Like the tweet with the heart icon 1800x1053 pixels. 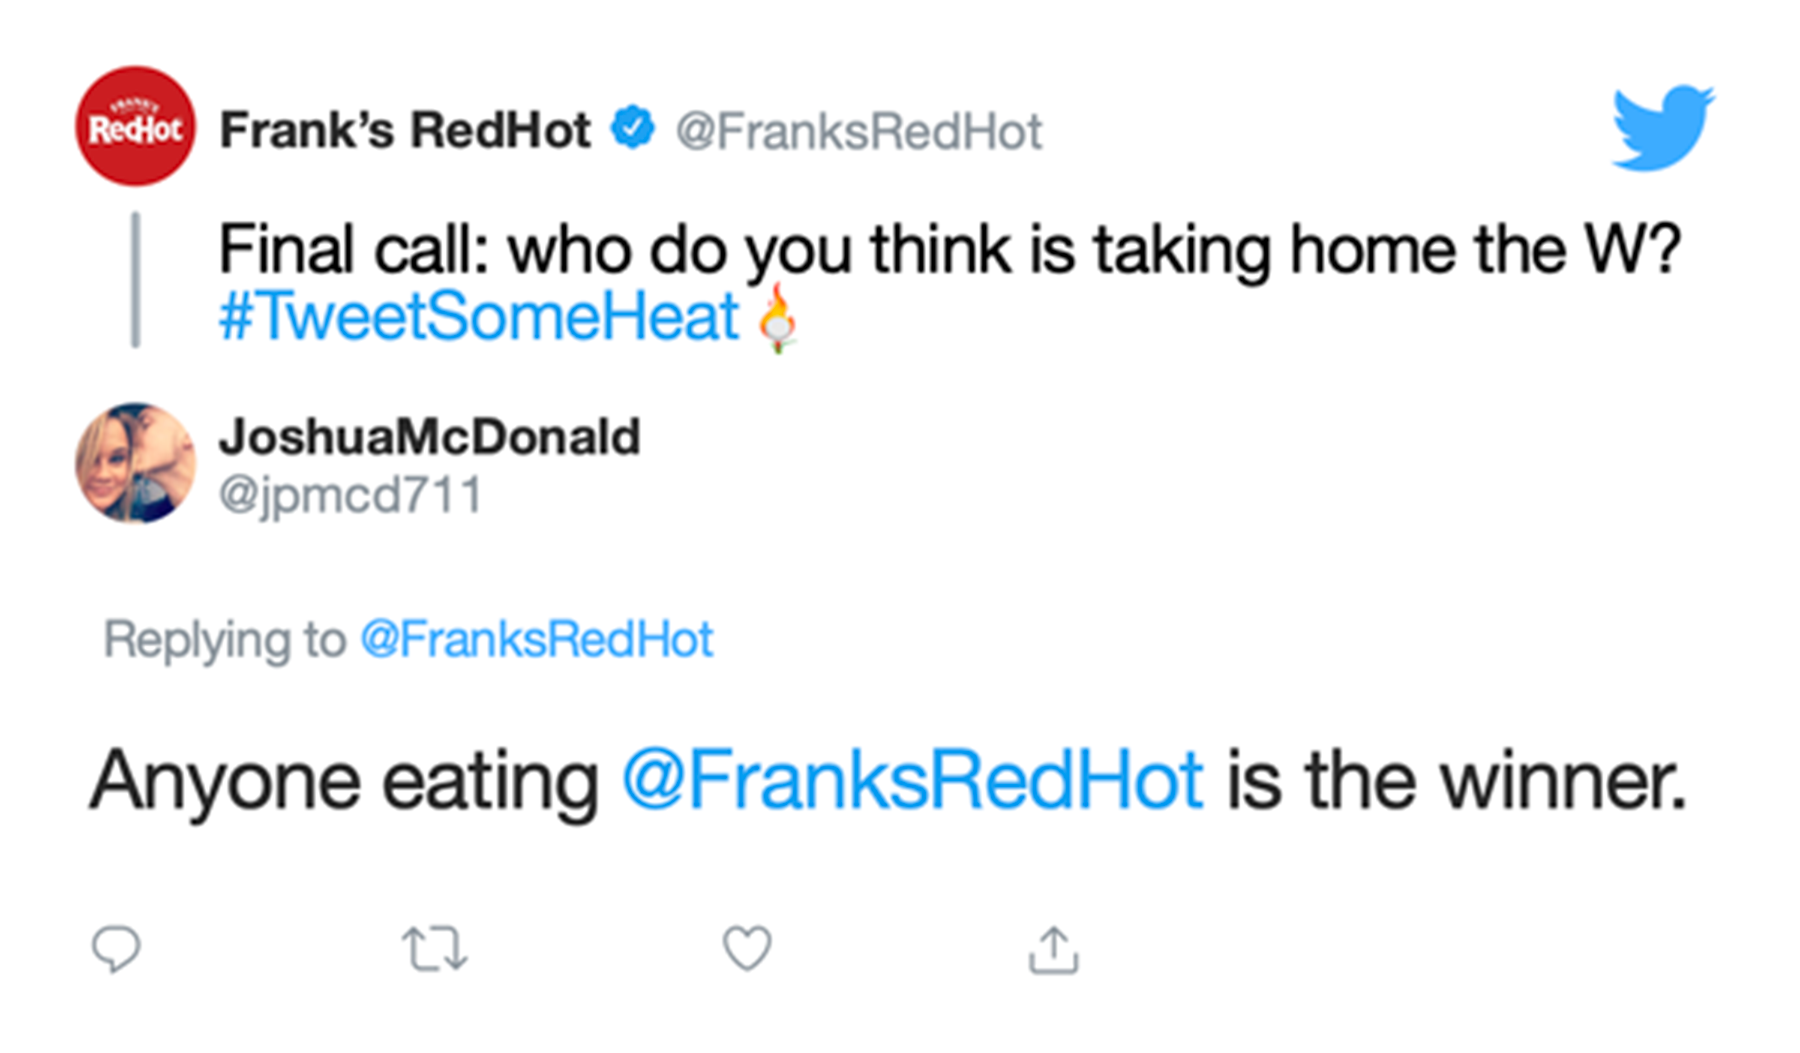tap(747, 948)
